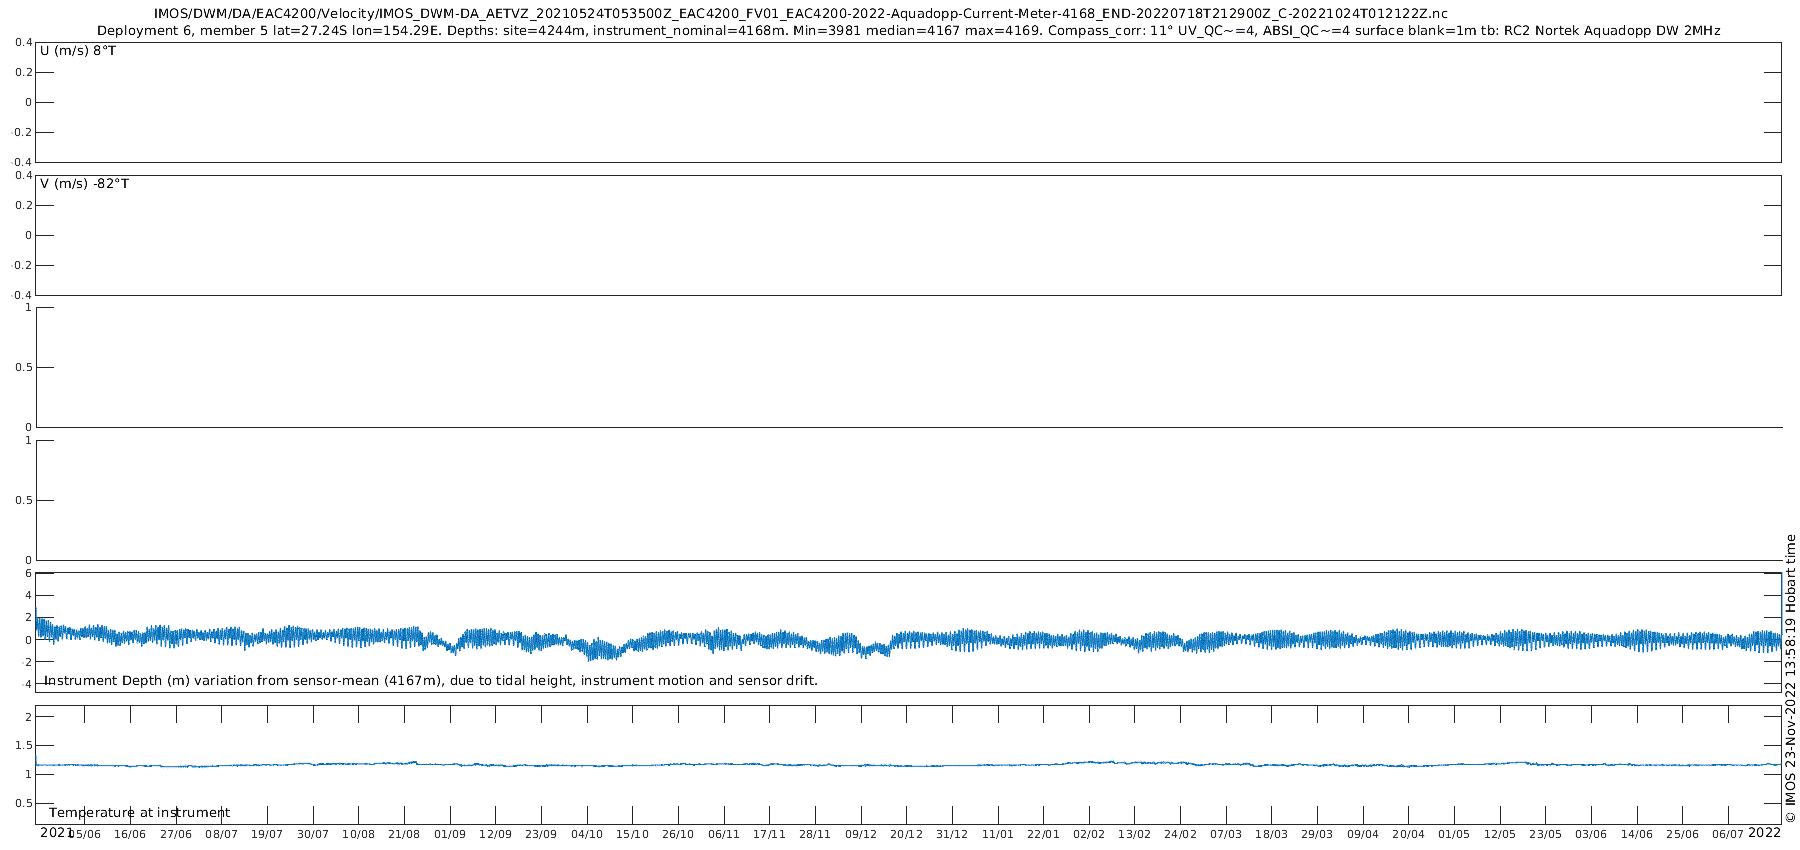Select the 26/10 date tick label
Image resolution: width=1800 pixels, height=850 pixels.
pyautogui.click(x=678, y=834)
